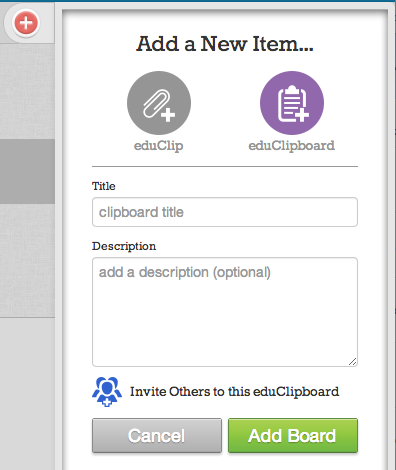Viewport: 396px width, 470px height.
Task: Focus the clipboard title input field
Action: pyautogui.click(x=225, y=212)
